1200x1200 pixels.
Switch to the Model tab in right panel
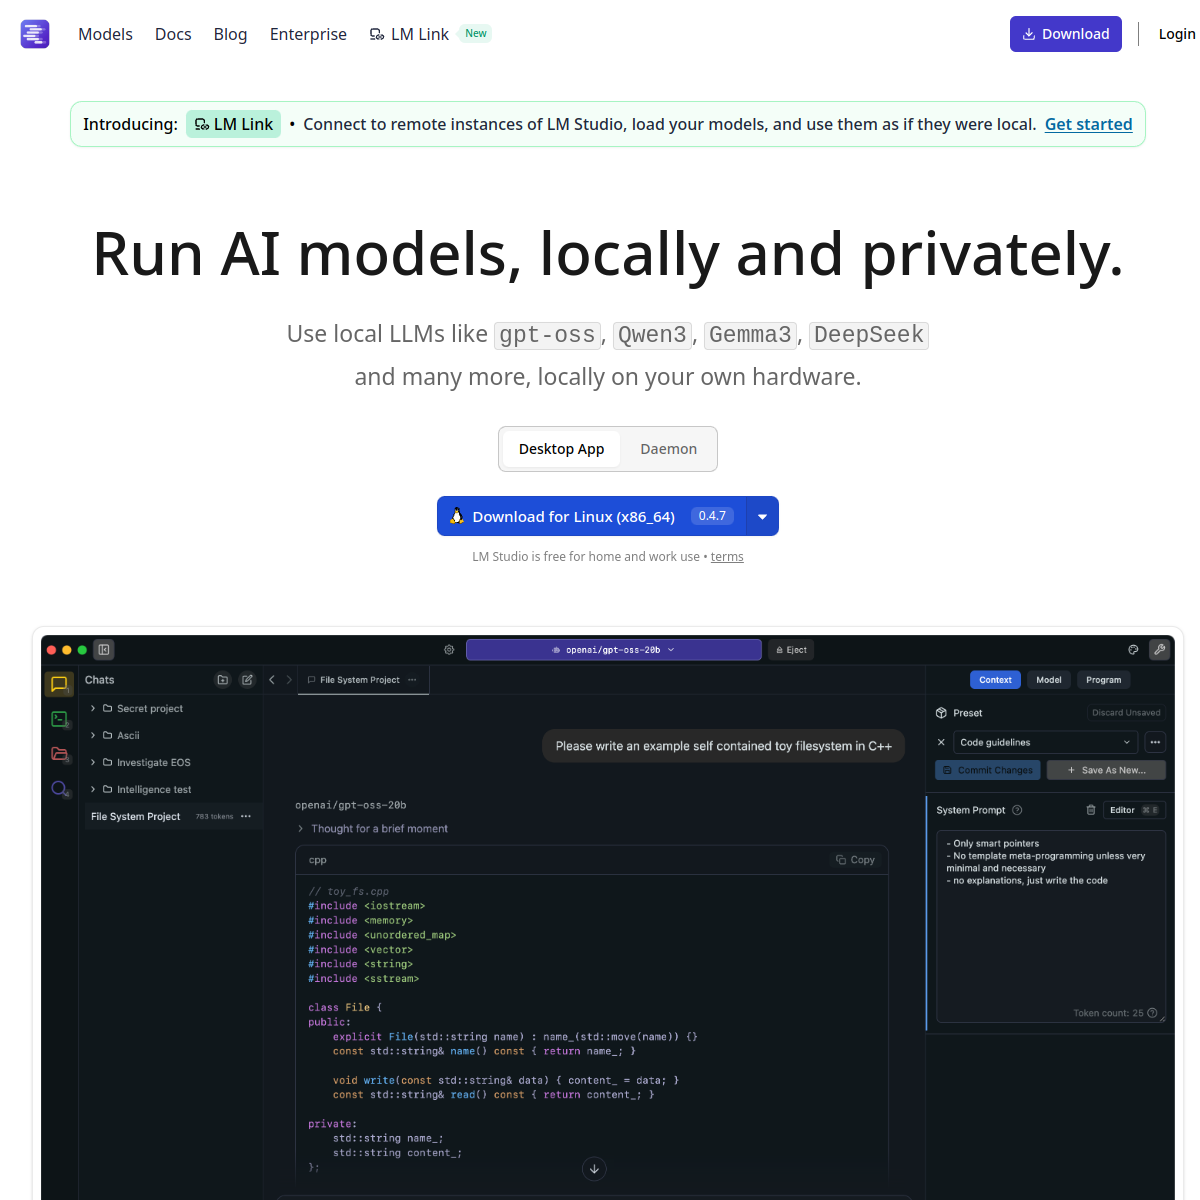tap(1048, 680)
